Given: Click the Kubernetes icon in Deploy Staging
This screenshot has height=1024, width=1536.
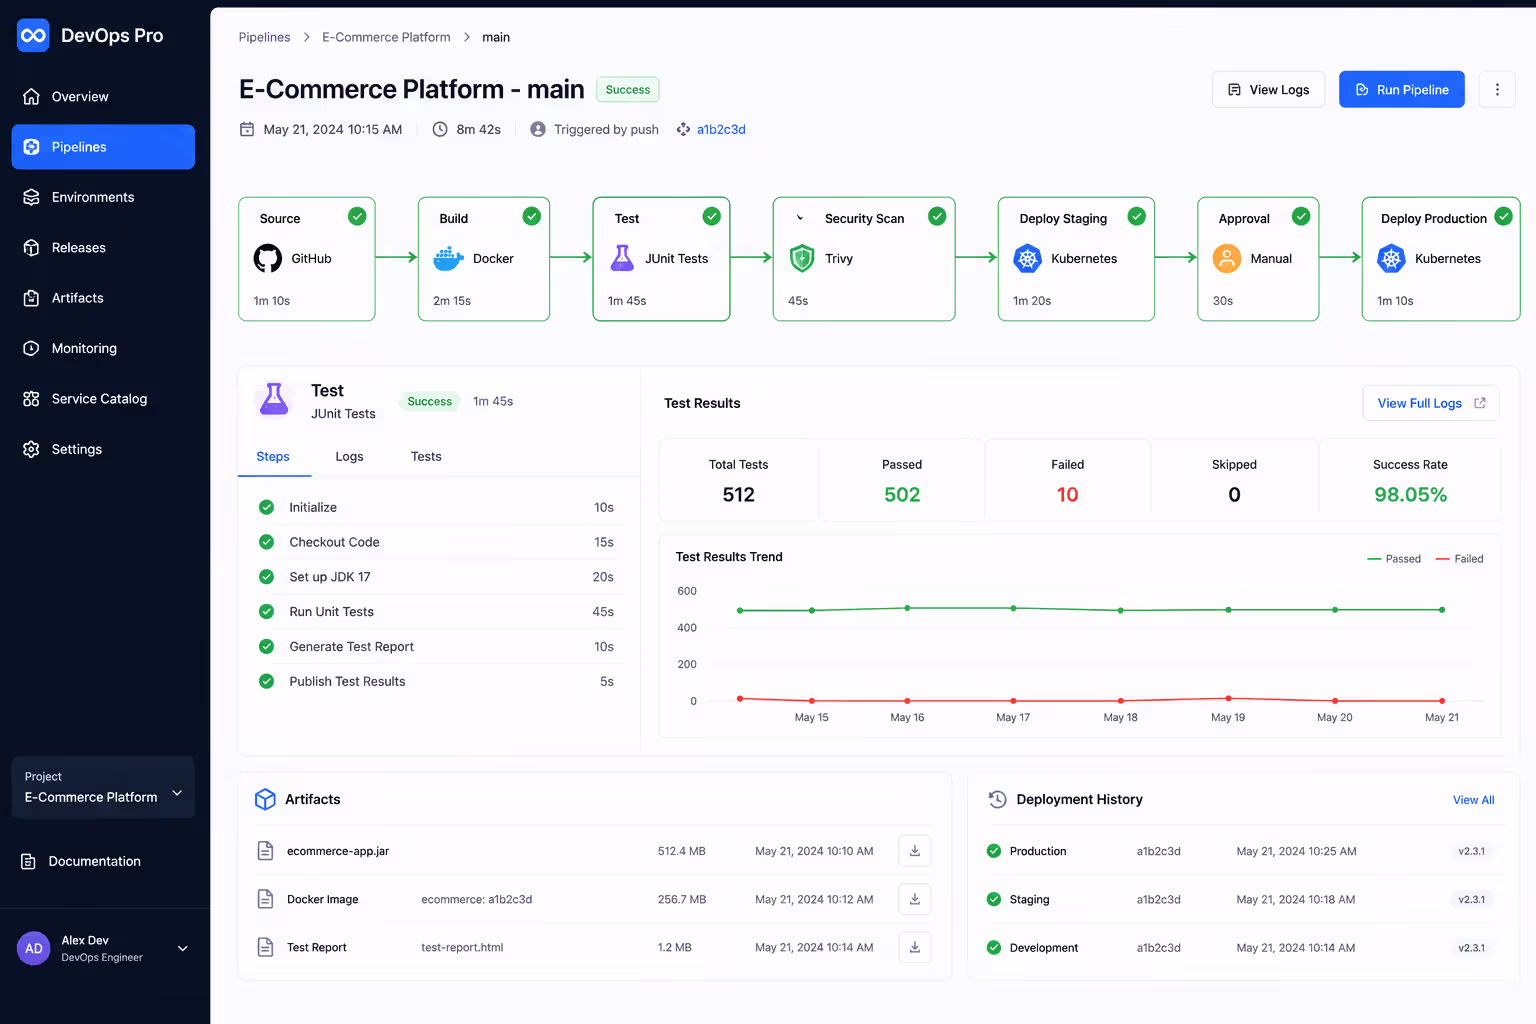Looking at the screenshot, I should pos(1027,258).
